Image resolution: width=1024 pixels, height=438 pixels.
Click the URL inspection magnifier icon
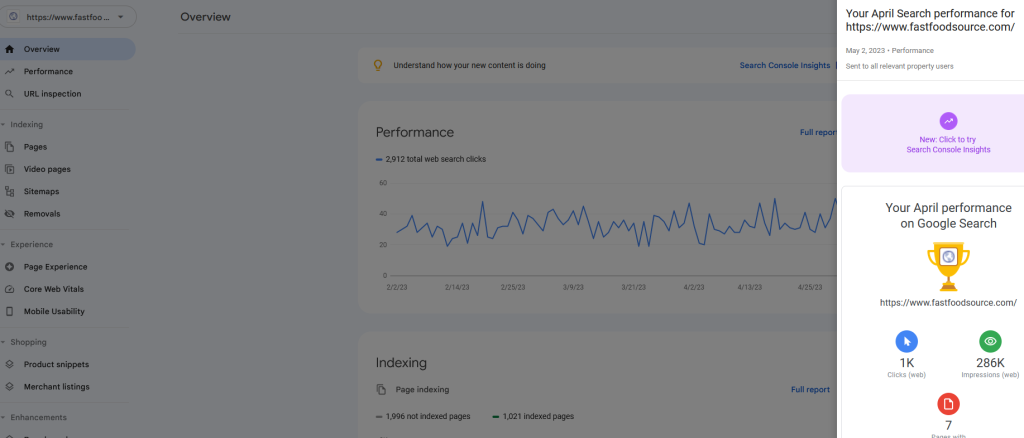click(x=10, y=94)
